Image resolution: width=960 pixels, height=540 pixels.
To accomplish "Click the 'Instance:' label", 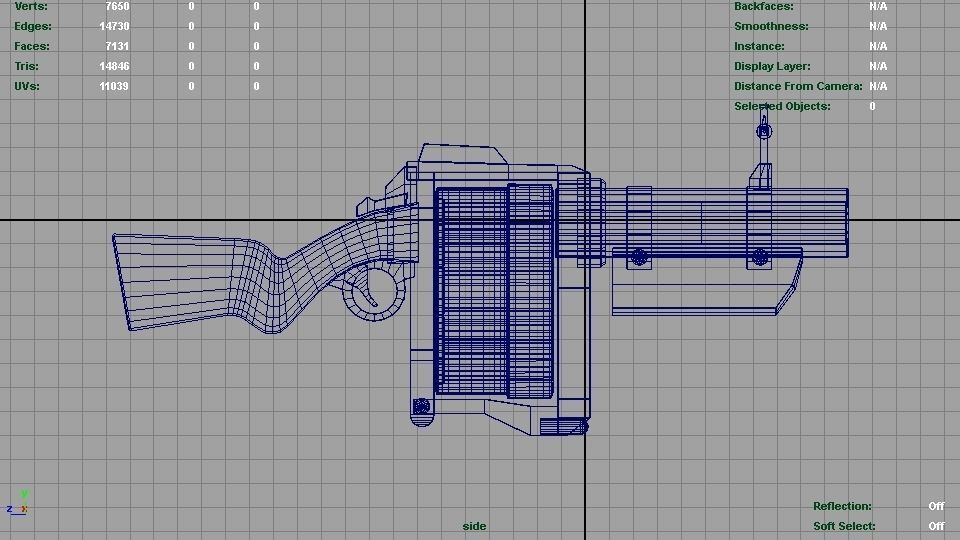I will (x=759, y=46).
